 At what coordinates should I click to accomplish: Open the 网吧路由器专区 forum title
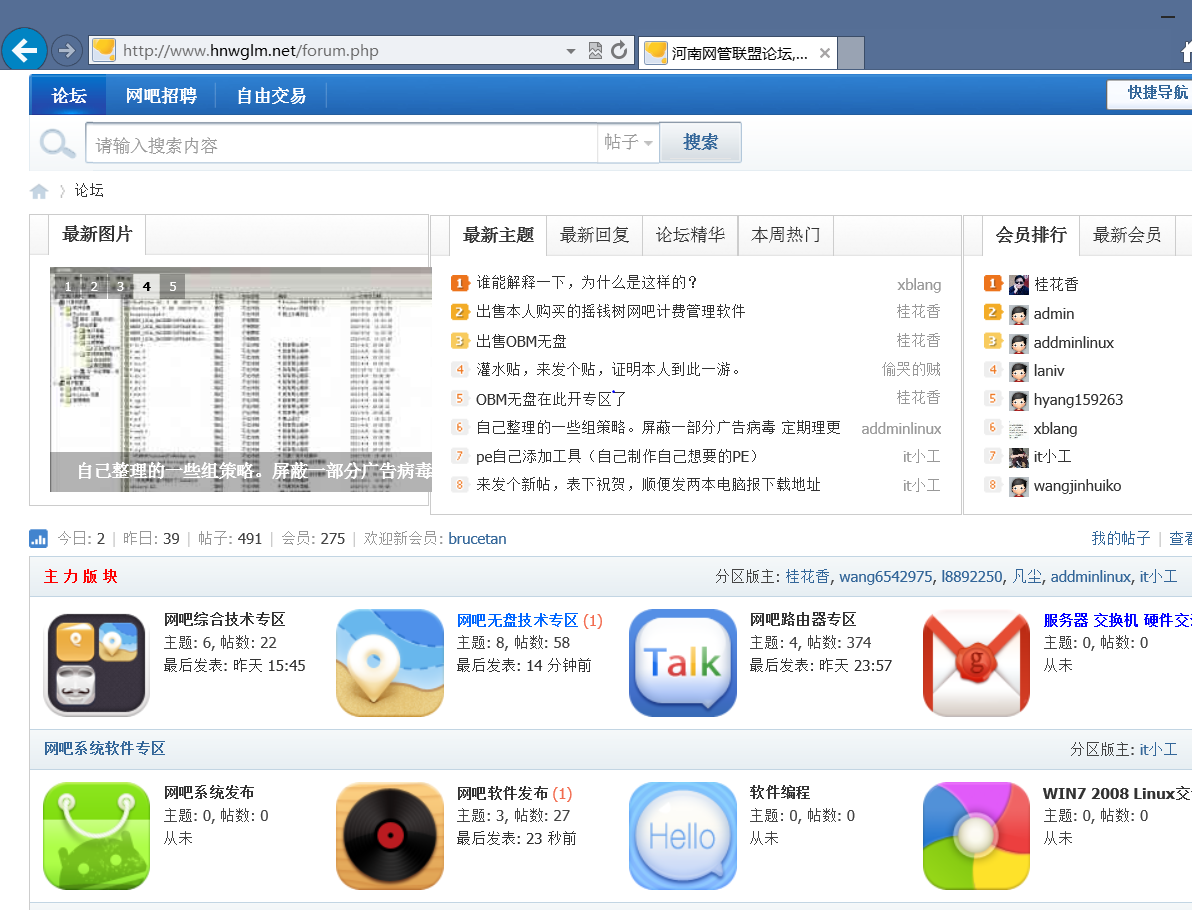point(803,620)
